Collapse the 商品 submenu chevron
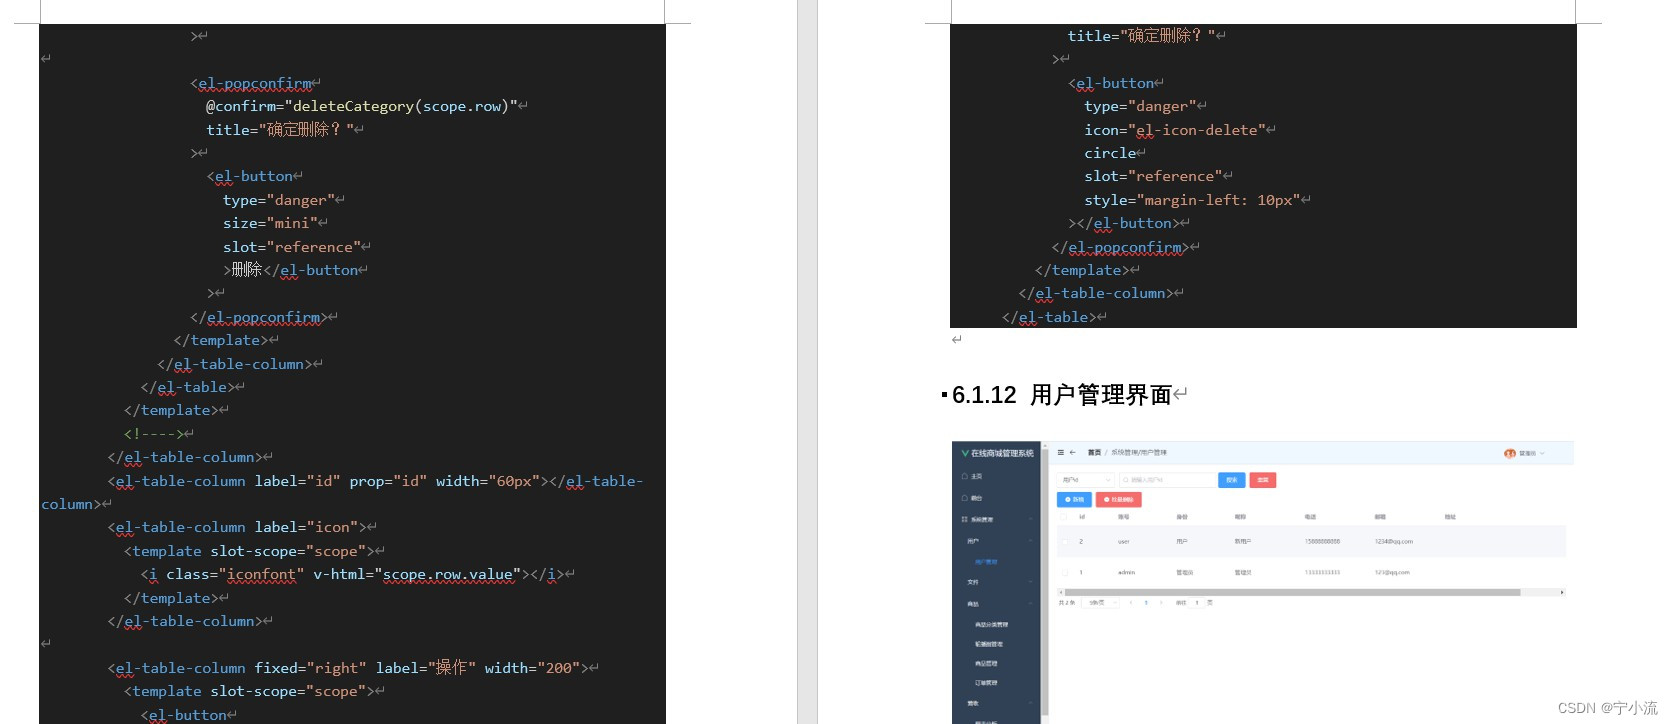 pos(1031,604)
